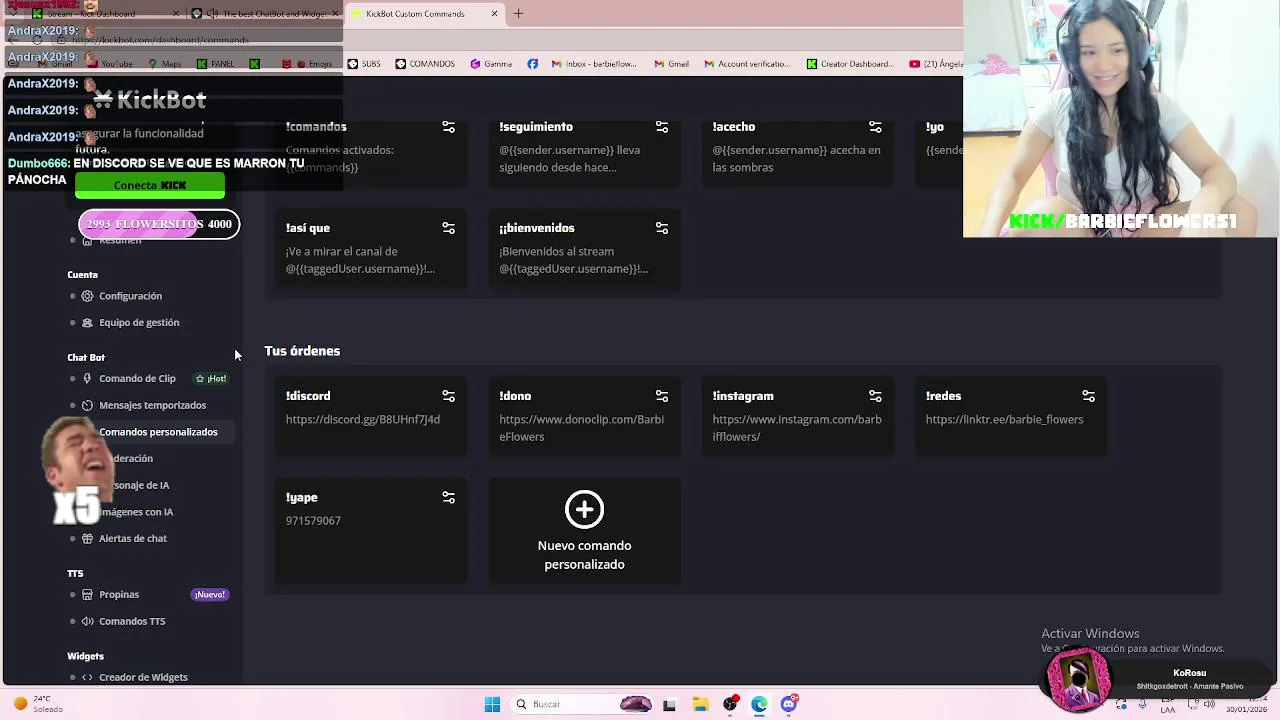This screenshot has width=1280, height=720.
Task: Open settings icon for the !así que command
Action: pyautogui.click(x=448, y=228)
